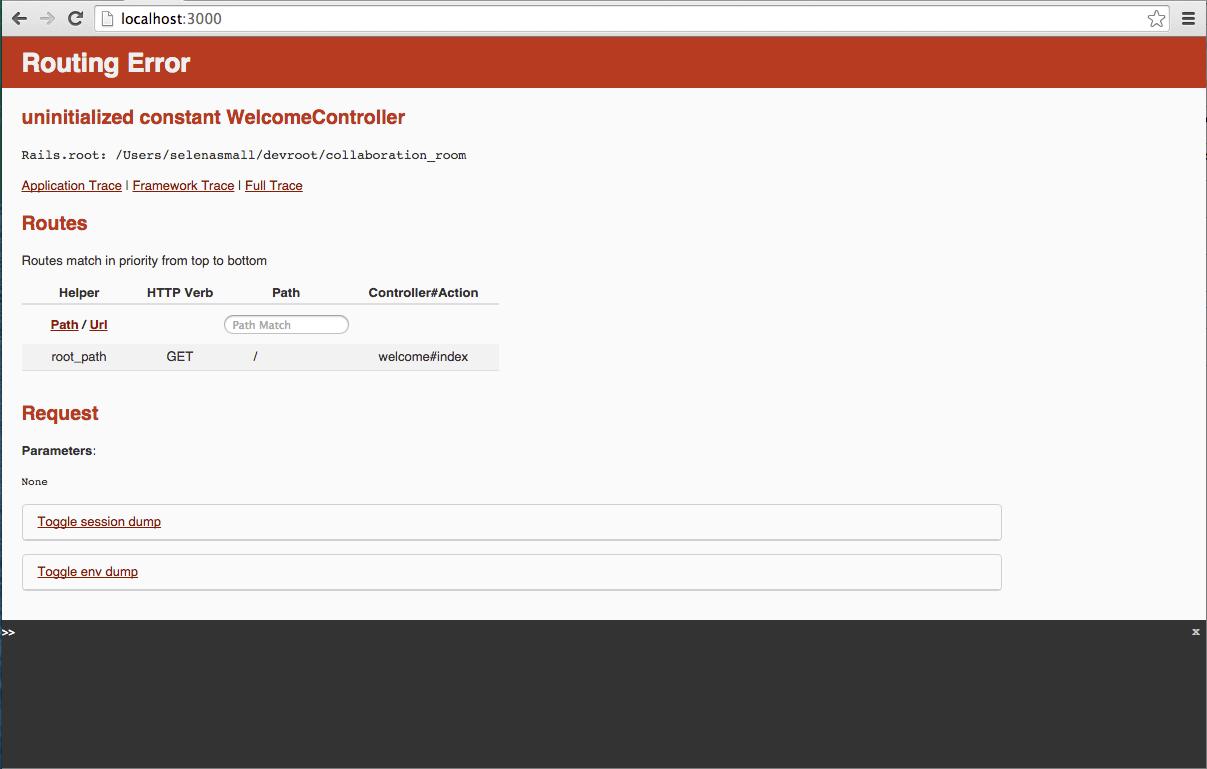The width and height of the screenshot is (1207, 769).
Task: Select the root_path helper cell
Action: 79,357
